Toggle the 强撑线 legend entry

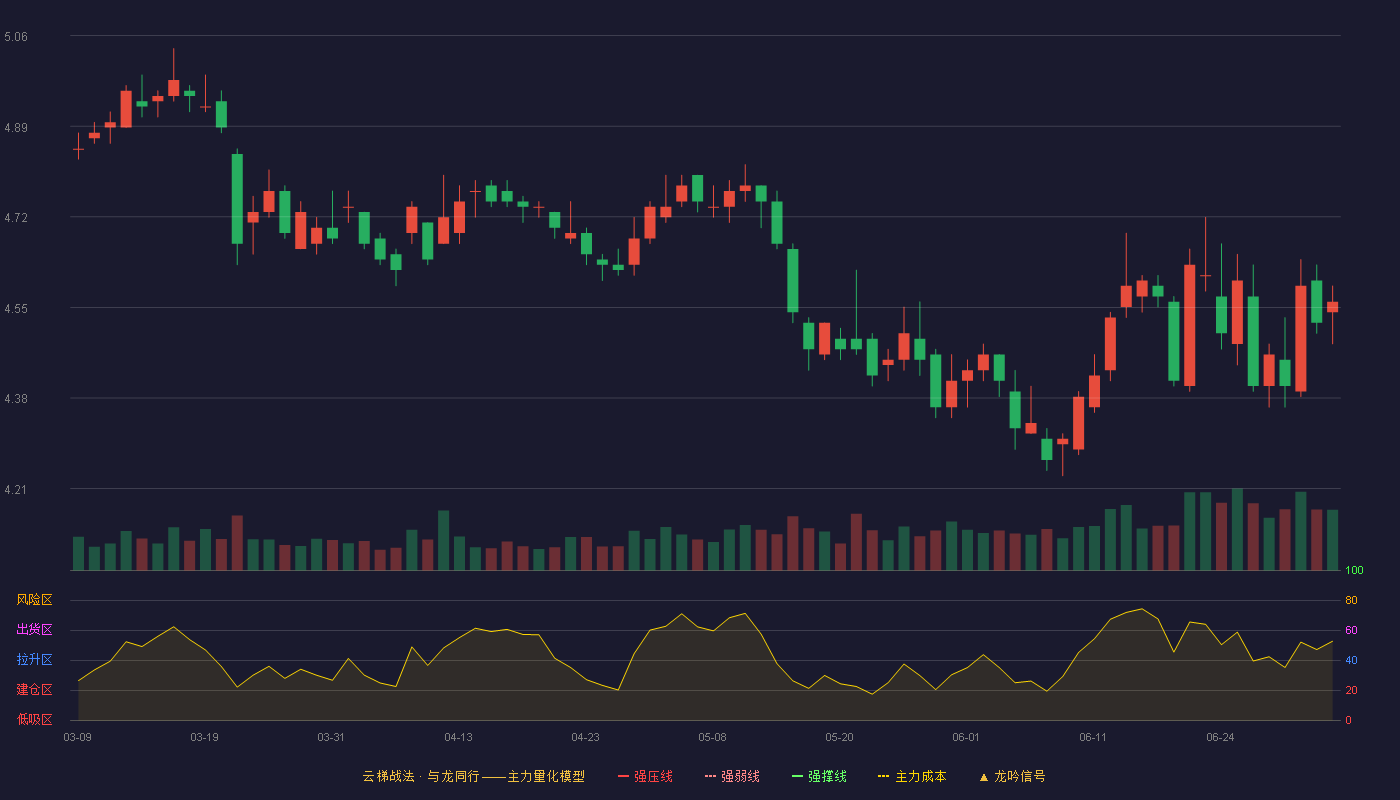819,776
